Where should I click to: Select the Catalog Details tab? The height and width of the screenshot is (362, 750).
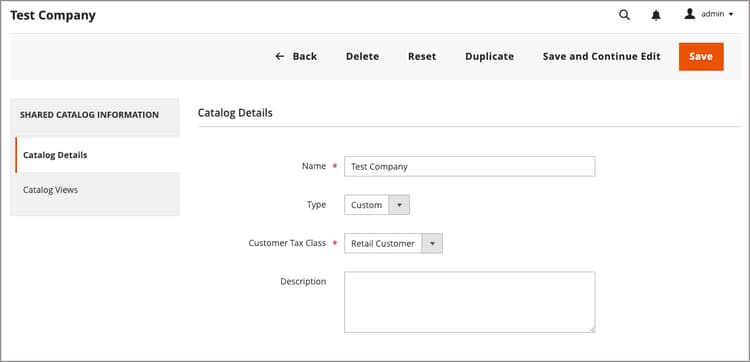(x=97, y=155)
